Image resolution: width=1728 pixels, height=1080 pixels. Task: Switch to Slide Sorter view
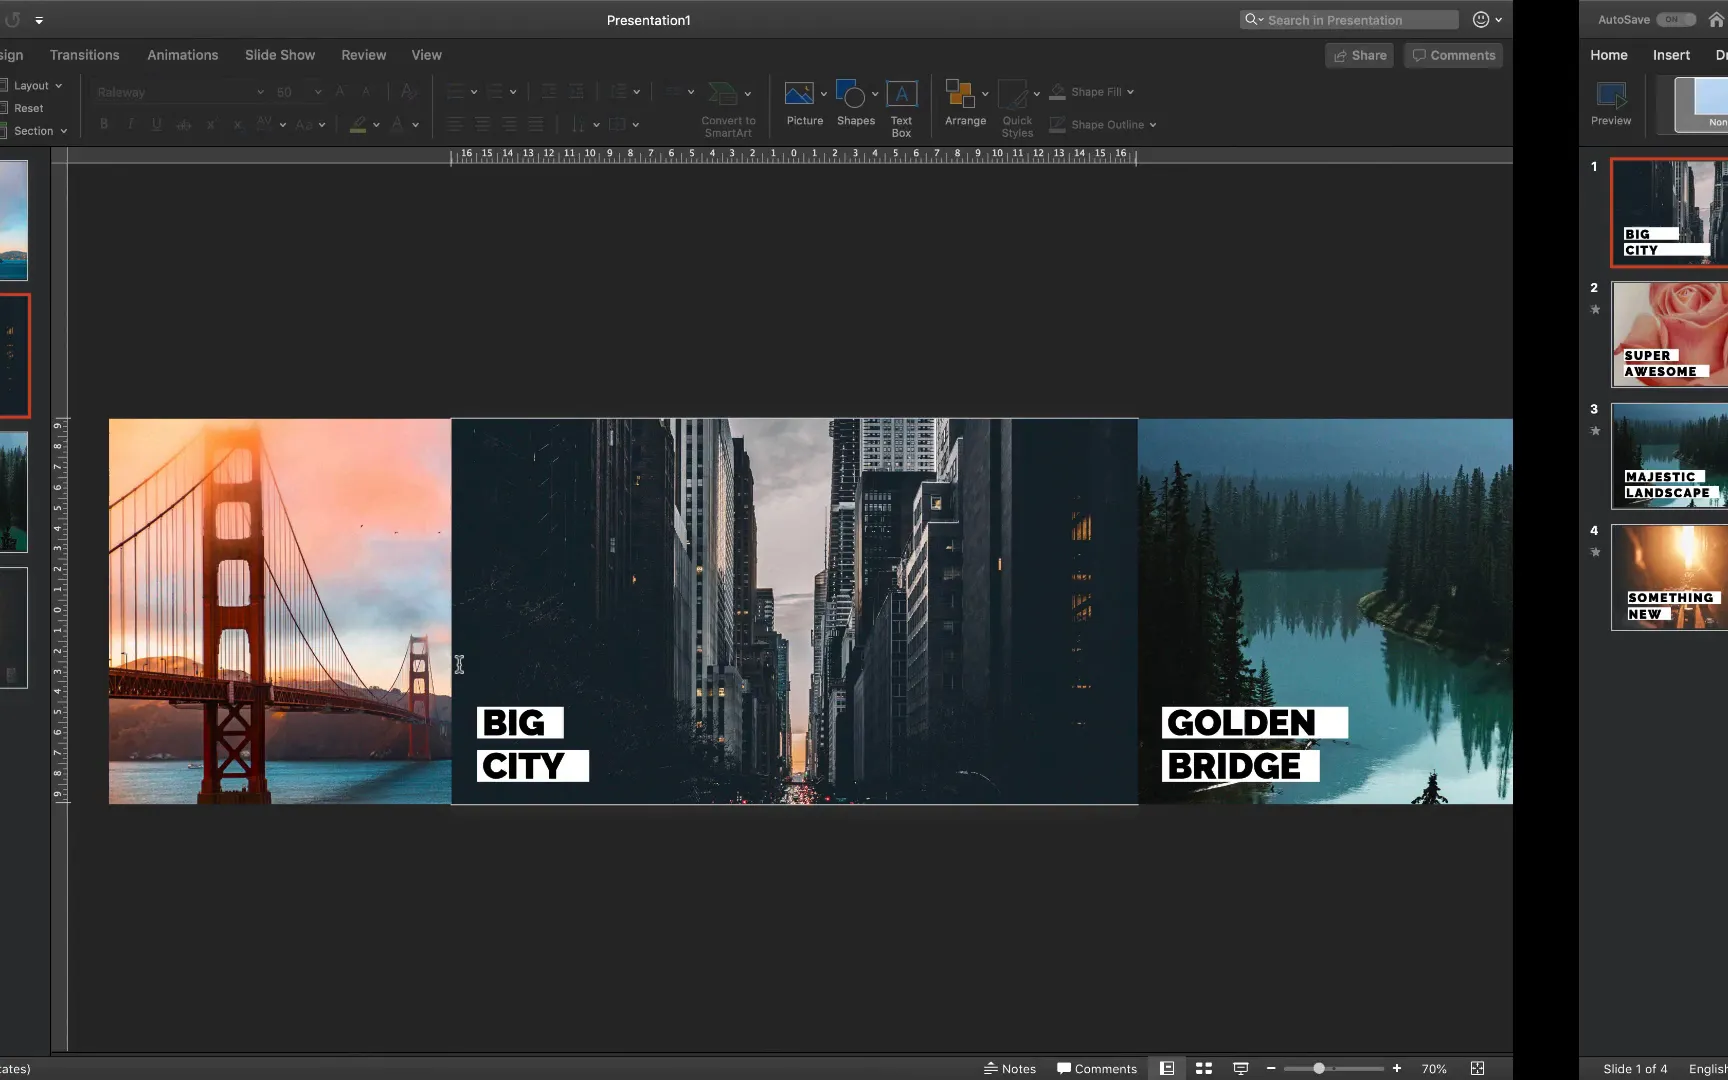click(x=1204, y=1068)
